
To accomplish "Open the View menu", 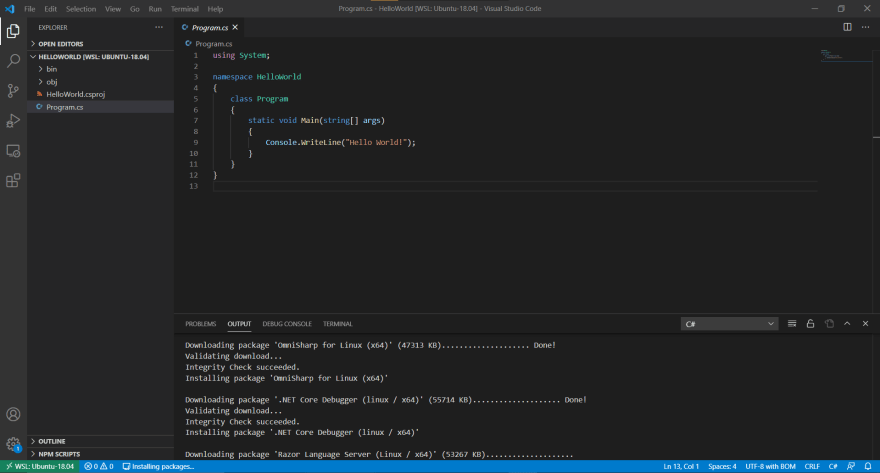I will (113, 9).
